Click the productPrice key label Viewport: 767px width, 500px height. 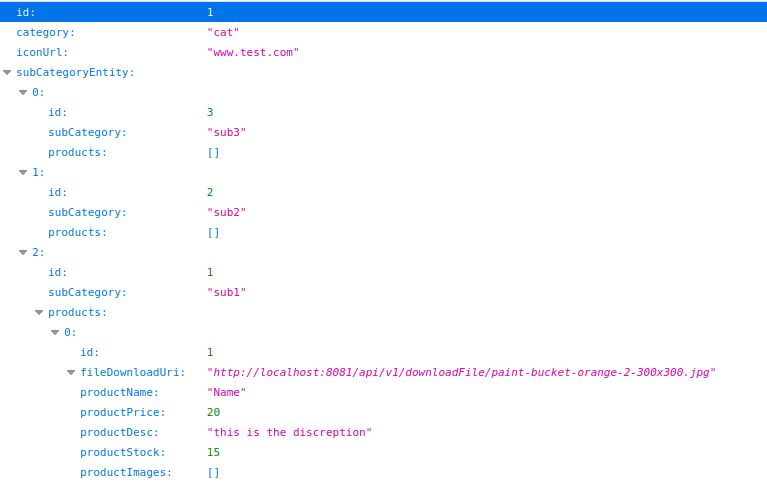tap(123, 412)
